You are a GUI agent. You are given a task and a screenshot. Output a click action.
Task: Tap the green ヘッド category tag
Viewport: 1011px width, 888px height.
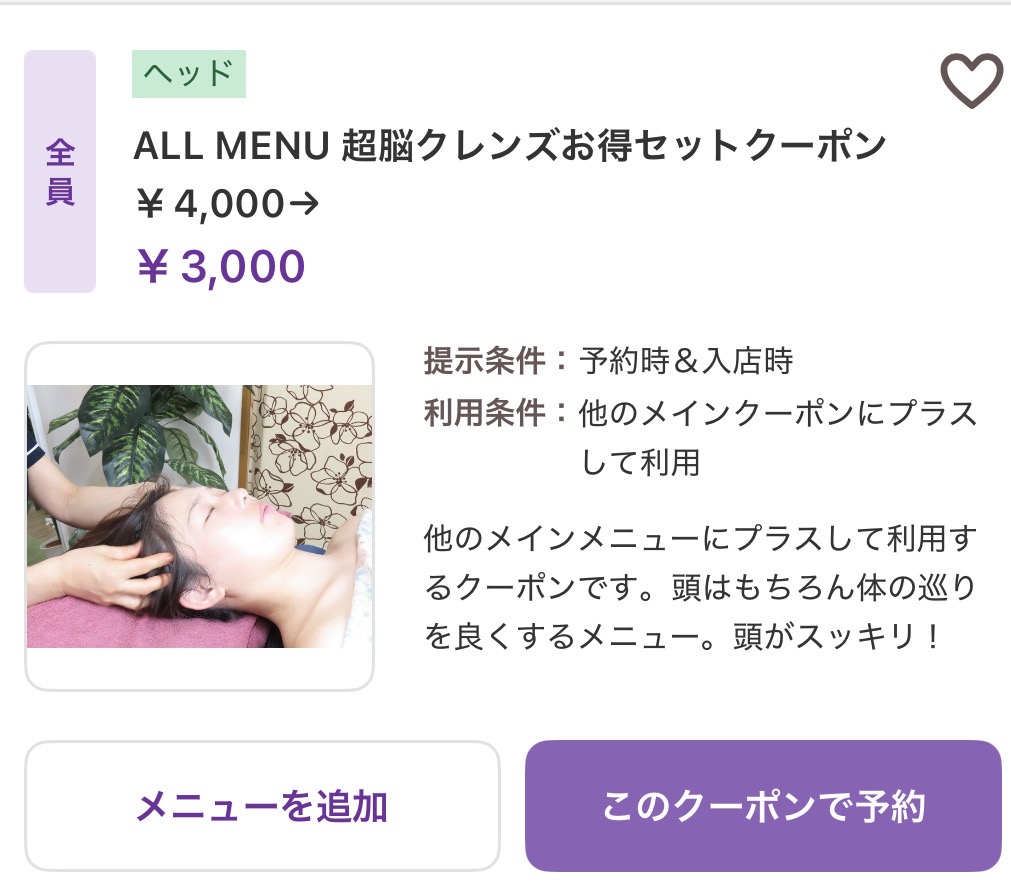point(188,73)
